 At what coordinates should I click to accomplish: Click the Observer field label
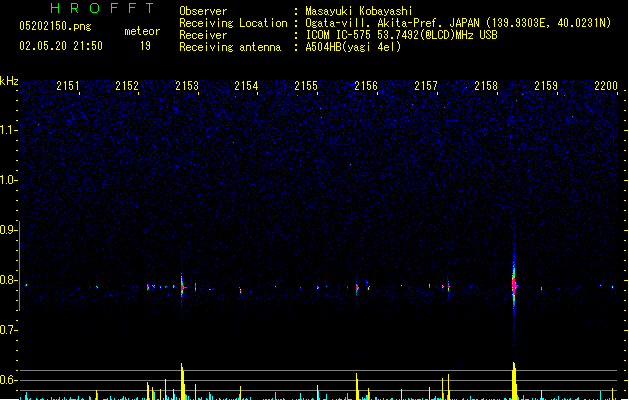pyautogui.click(x=203, y=11)
